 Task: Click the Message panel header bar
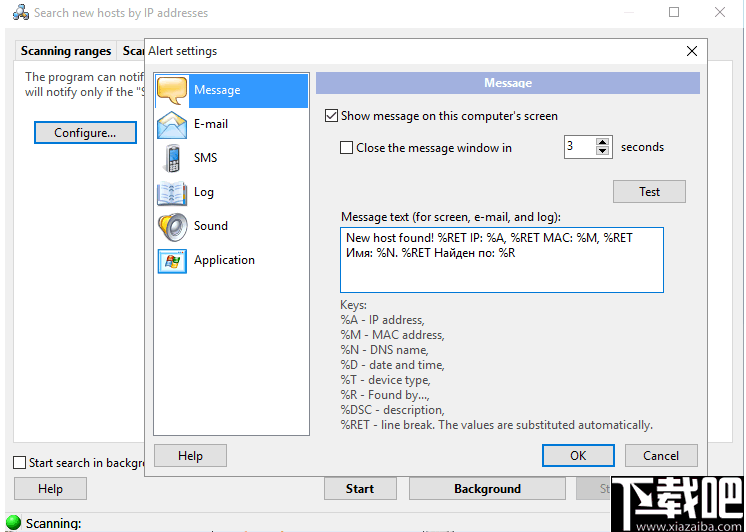(x=508, y=83)
